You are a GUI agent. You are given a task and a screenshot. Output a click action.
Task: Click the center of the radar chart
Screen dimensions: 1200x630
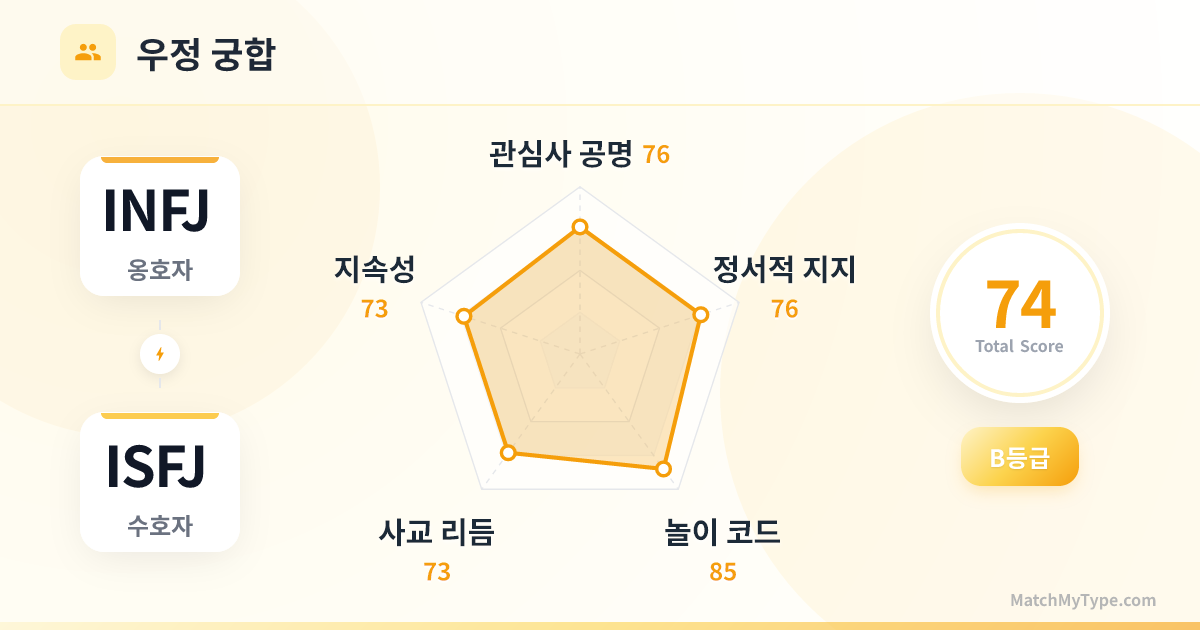(579, 353)
